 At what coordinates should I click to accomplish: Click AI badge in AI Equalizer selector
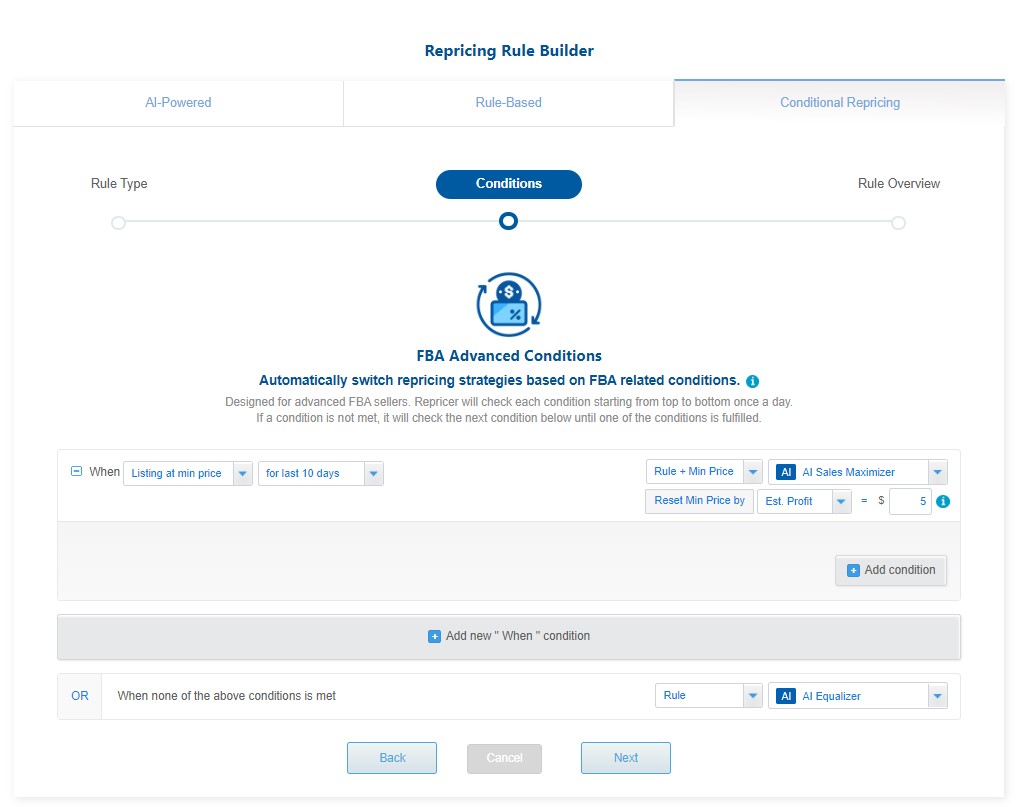pos(786,696)
